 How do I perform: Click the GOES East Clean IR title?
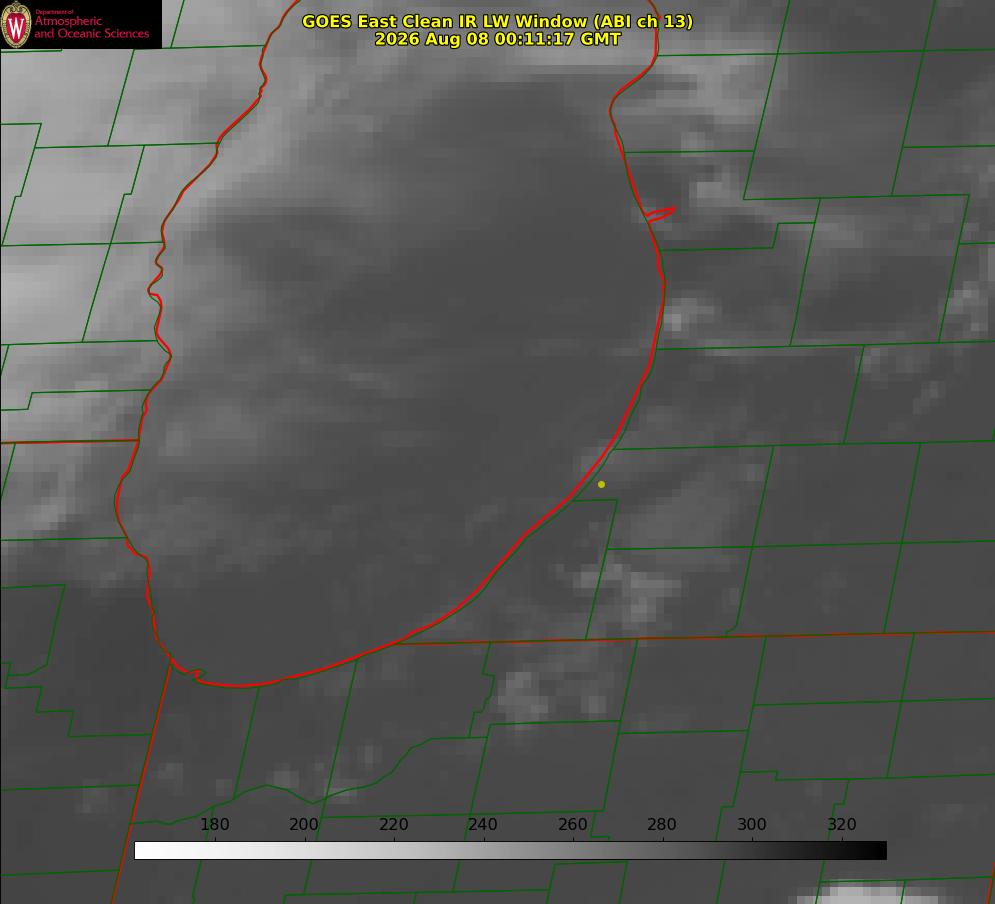(498, 21)
